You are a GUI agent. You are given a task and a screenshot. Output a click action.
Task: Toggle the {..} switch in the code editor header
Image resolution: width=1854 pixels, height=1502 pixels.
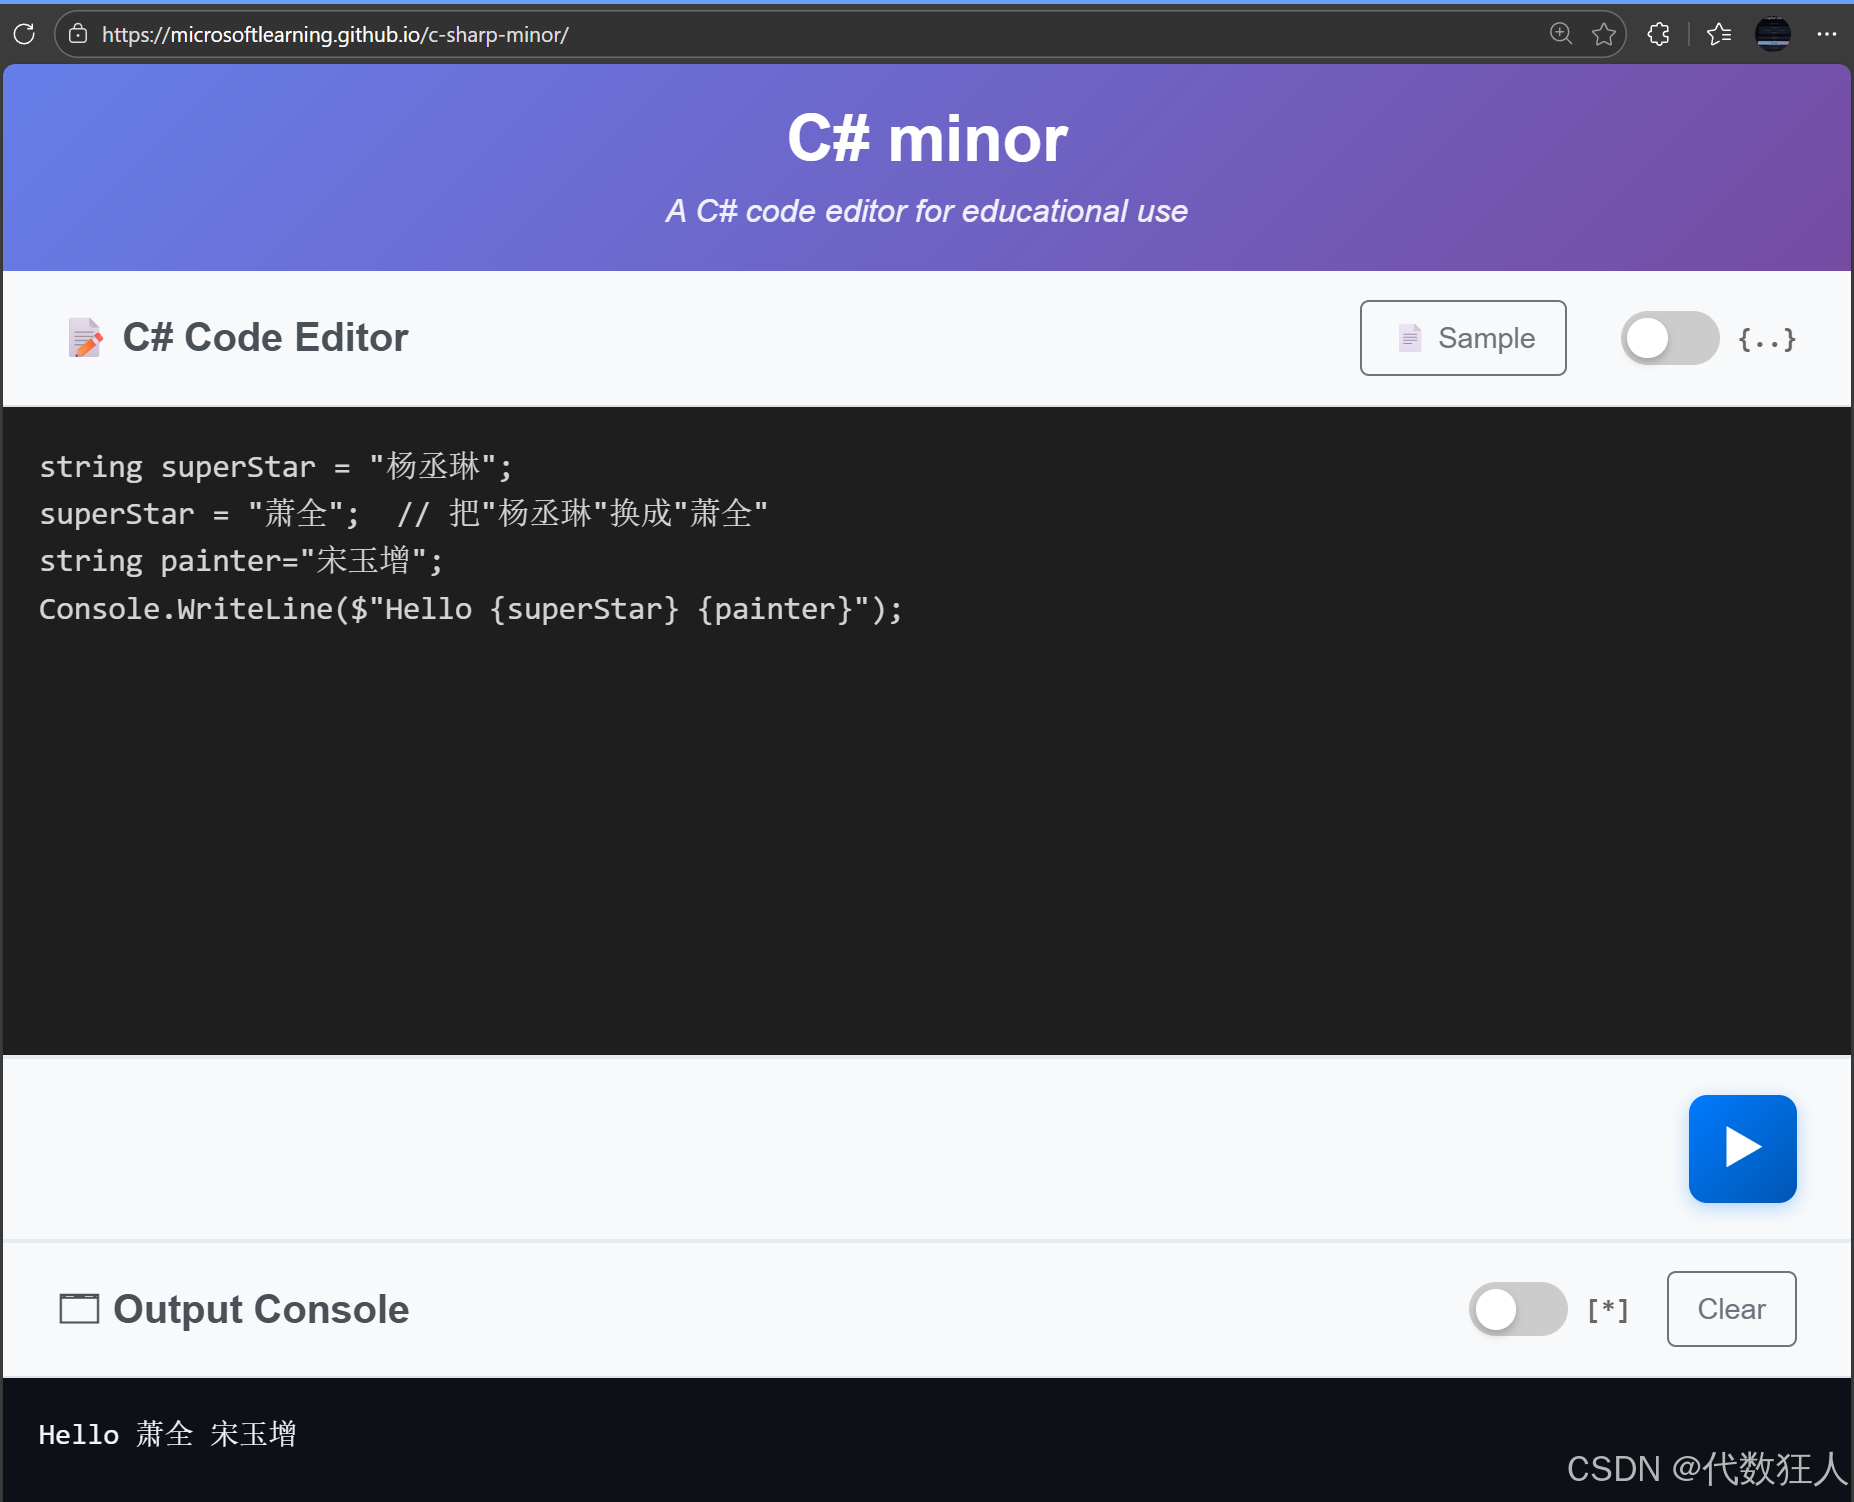[1669, 338]
